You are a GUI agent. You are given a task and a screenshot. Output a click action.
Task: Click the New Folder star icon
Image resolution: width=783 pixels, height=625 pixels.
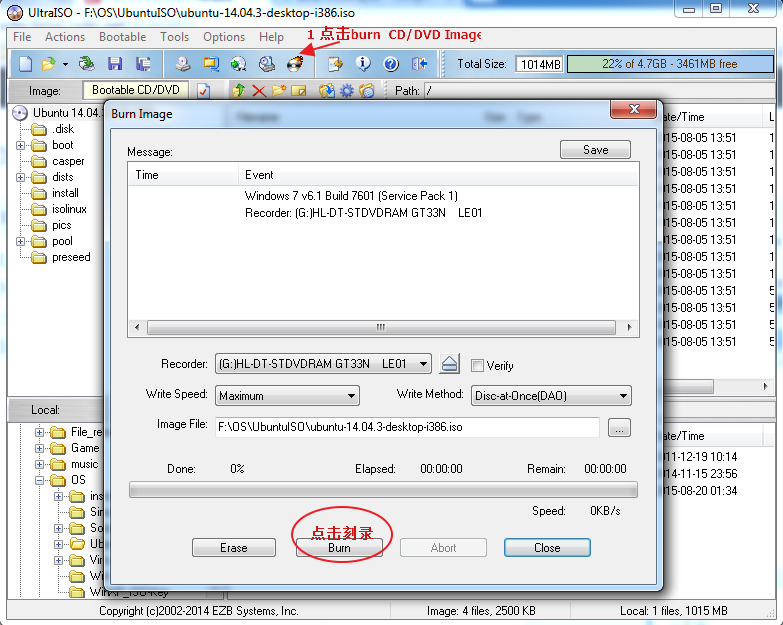click(x=279, y=91)
